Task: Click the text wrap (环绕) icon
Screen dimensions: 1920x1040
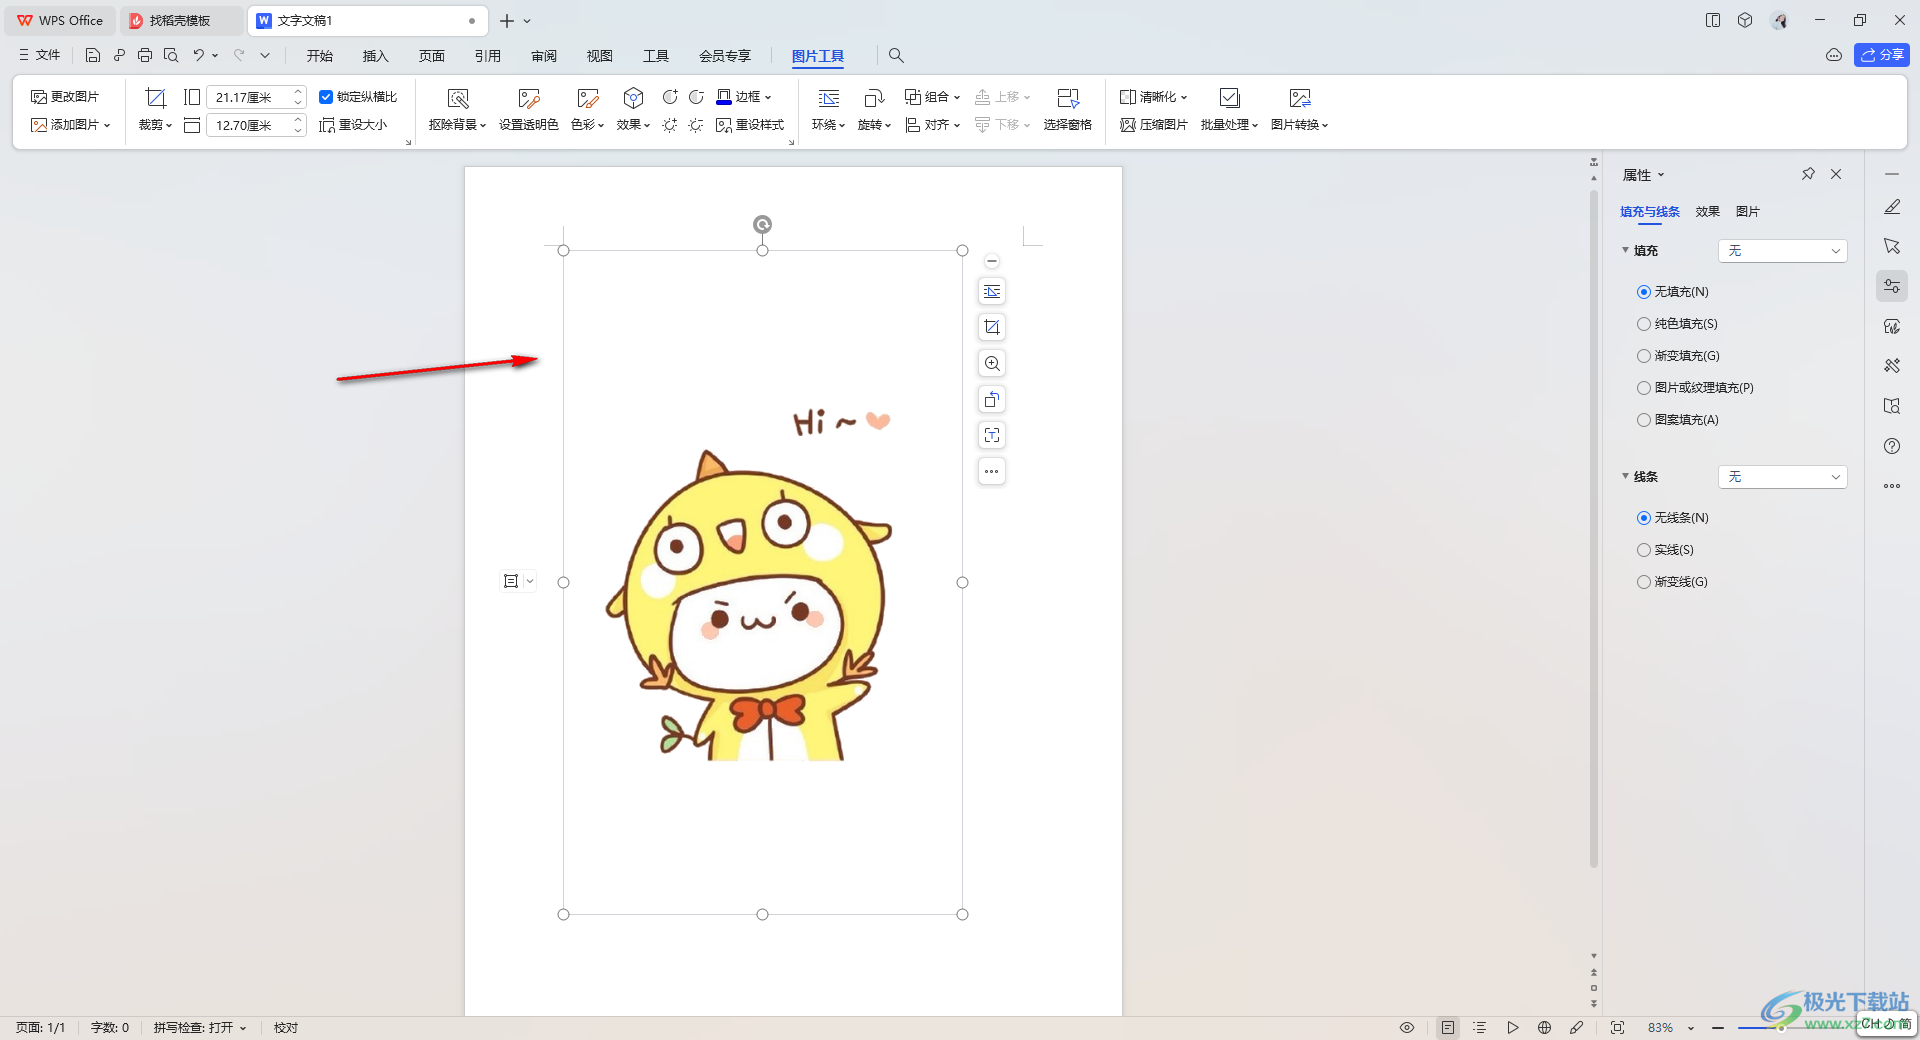Action: [829, 98]
